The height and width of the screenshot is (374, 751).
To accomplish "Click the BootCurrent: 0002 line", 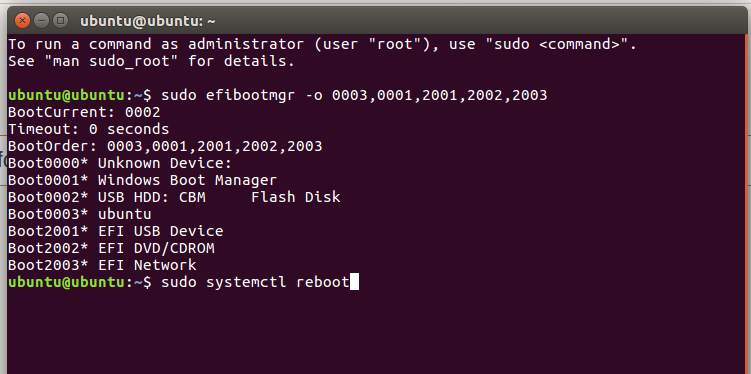I will [x=84, y=113].
